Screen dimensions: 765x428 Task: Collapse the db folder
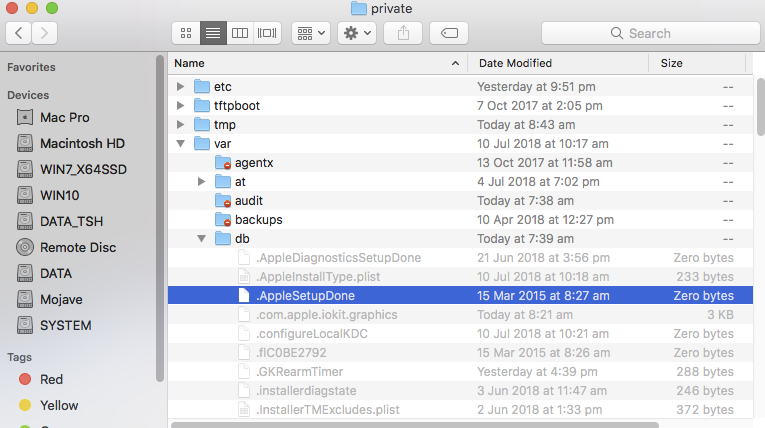pyautogui.click(x=201, y=239)
